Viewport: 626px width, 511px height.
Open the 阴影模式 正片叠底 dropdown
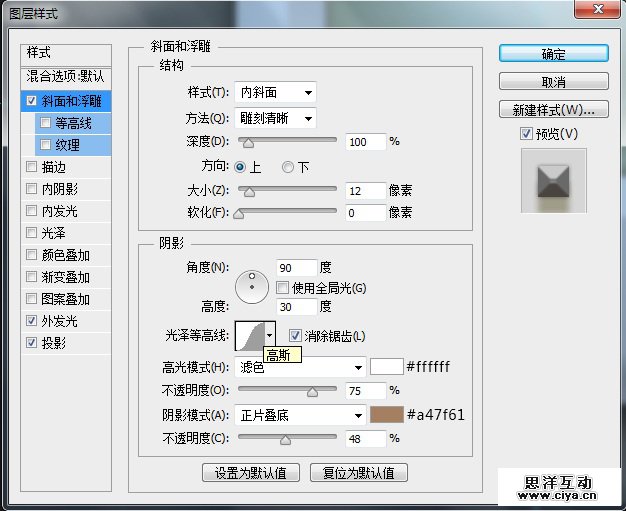point(300,416)
